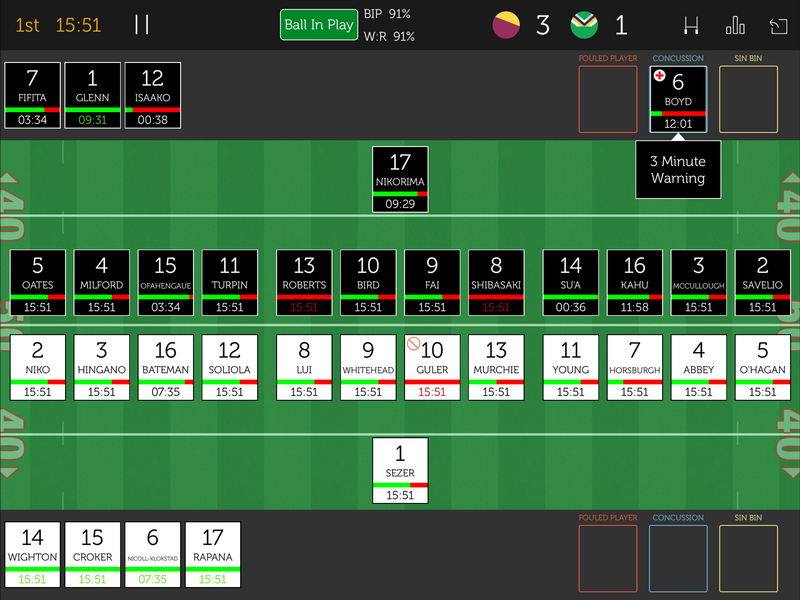This screenshot has width=800, height=600.
Task: Select player 4 Milford card
Action: (x=102, y=283)
